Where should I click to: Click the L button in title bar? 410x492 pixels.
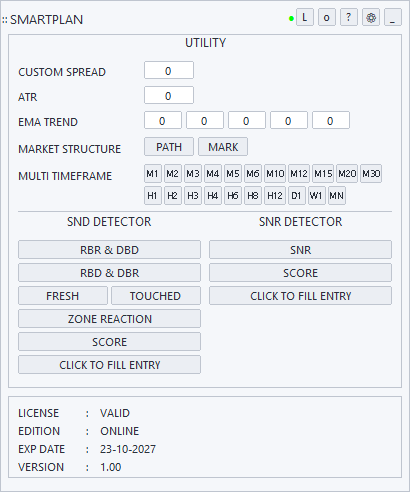[x=305, y=17]
